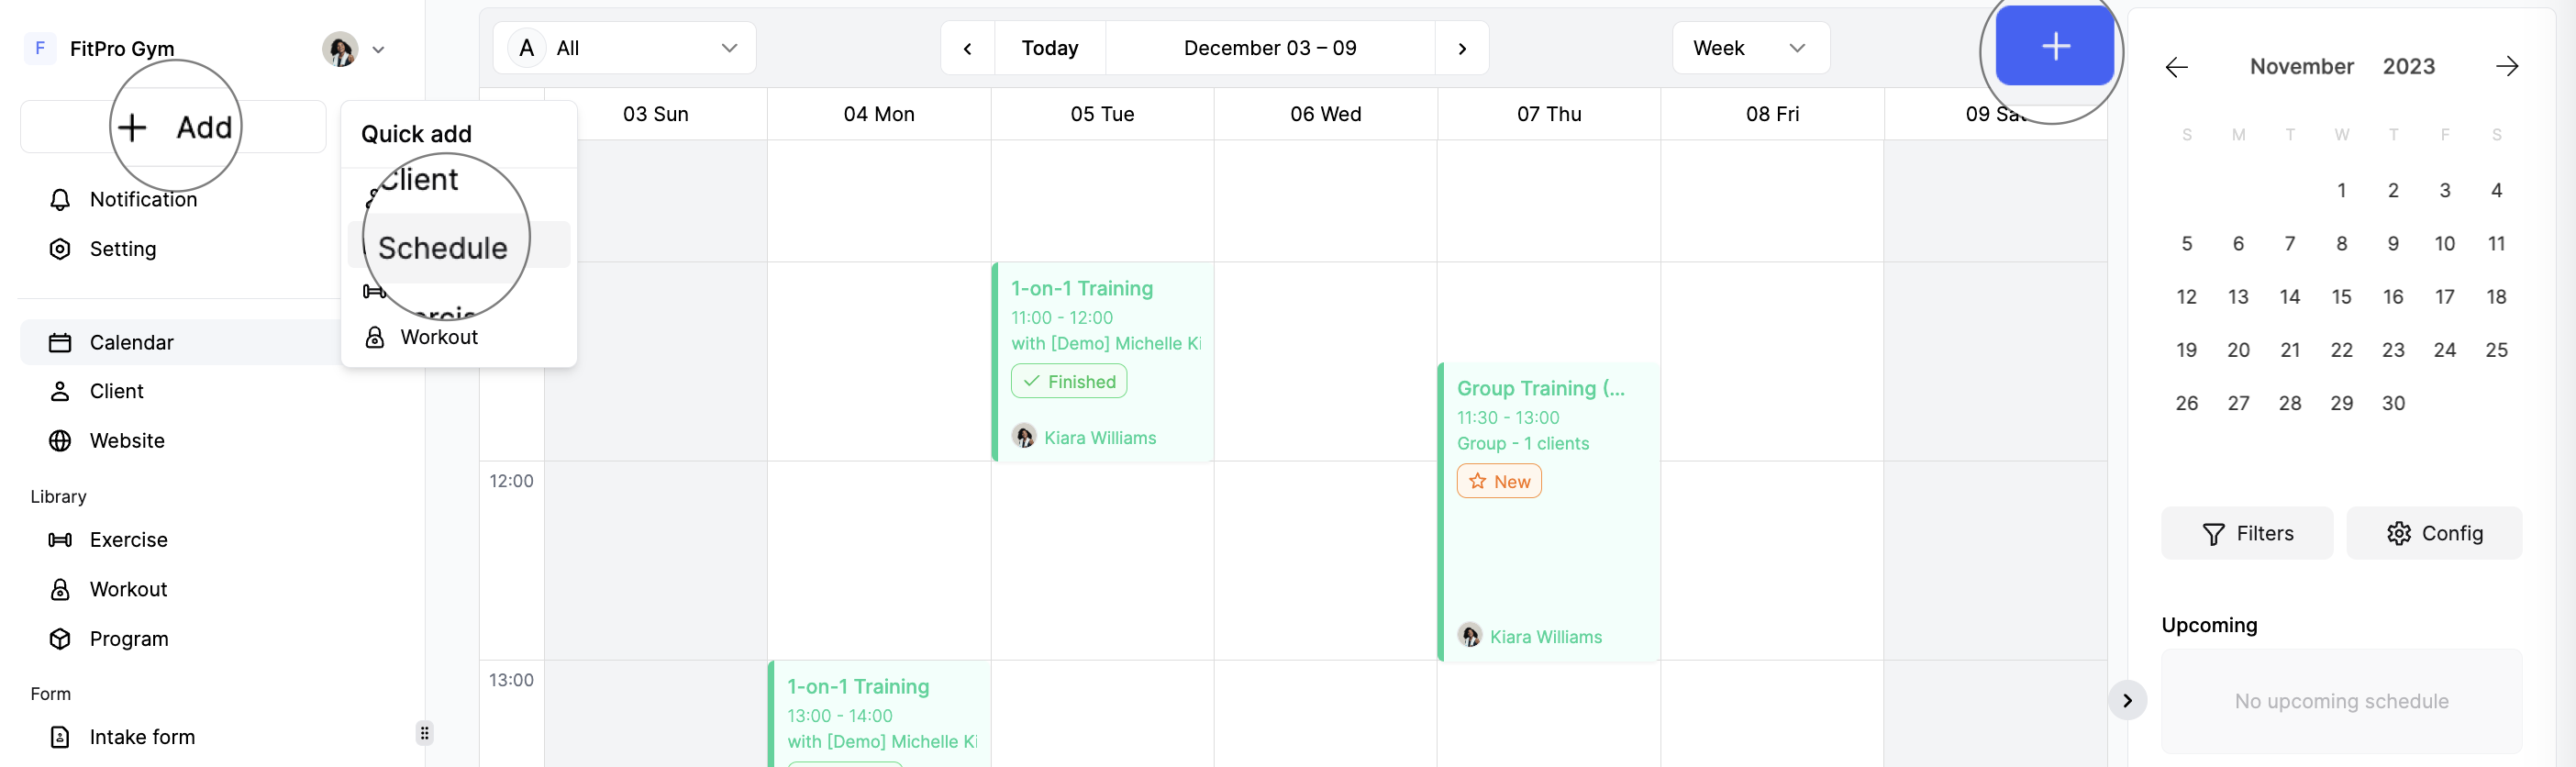Click the user avatar in sidebar header
The image size is (2576, 767).
coord(340,48)
